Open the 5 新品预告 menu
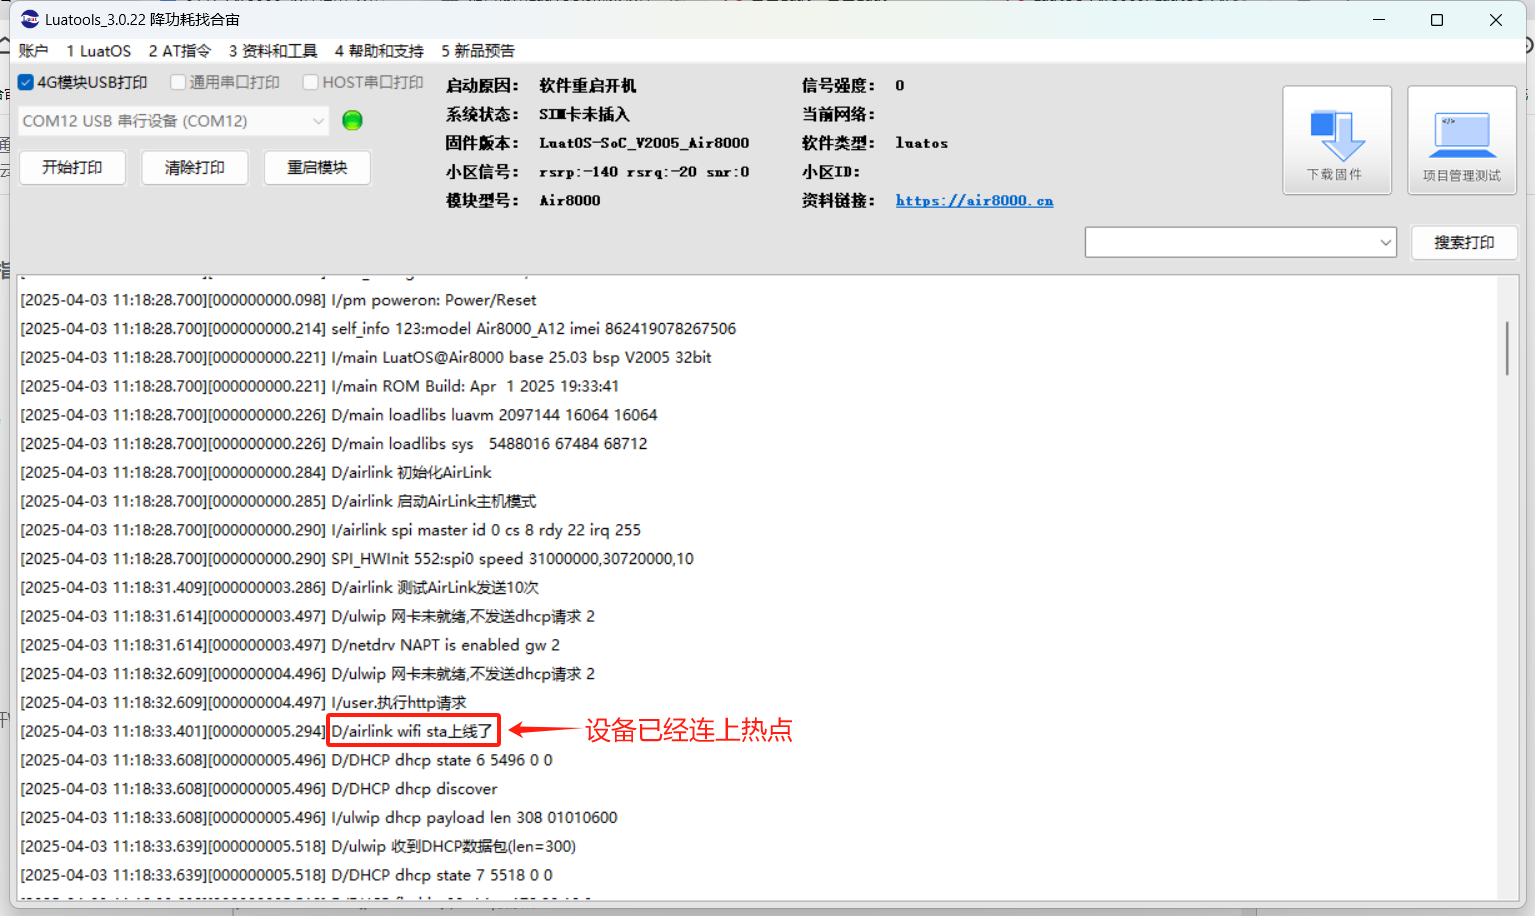The image size is (1535, 916). [x=478, y=51]
